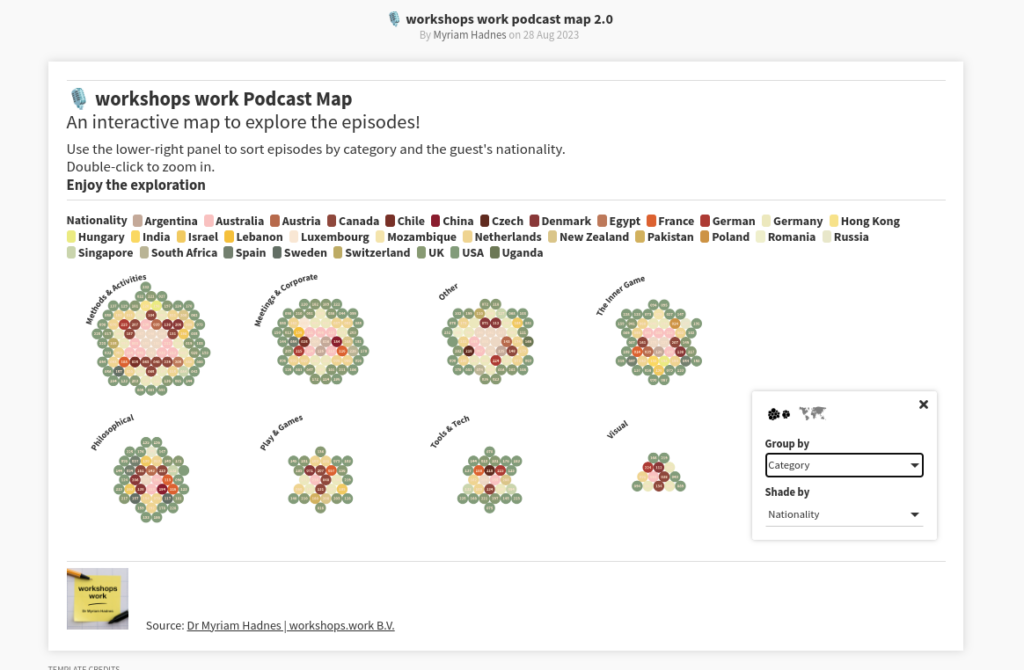The width and height of the screenshot is (1024, 670).
Task: Click the Argentina legend color swatch
Action: coord(137,221)
